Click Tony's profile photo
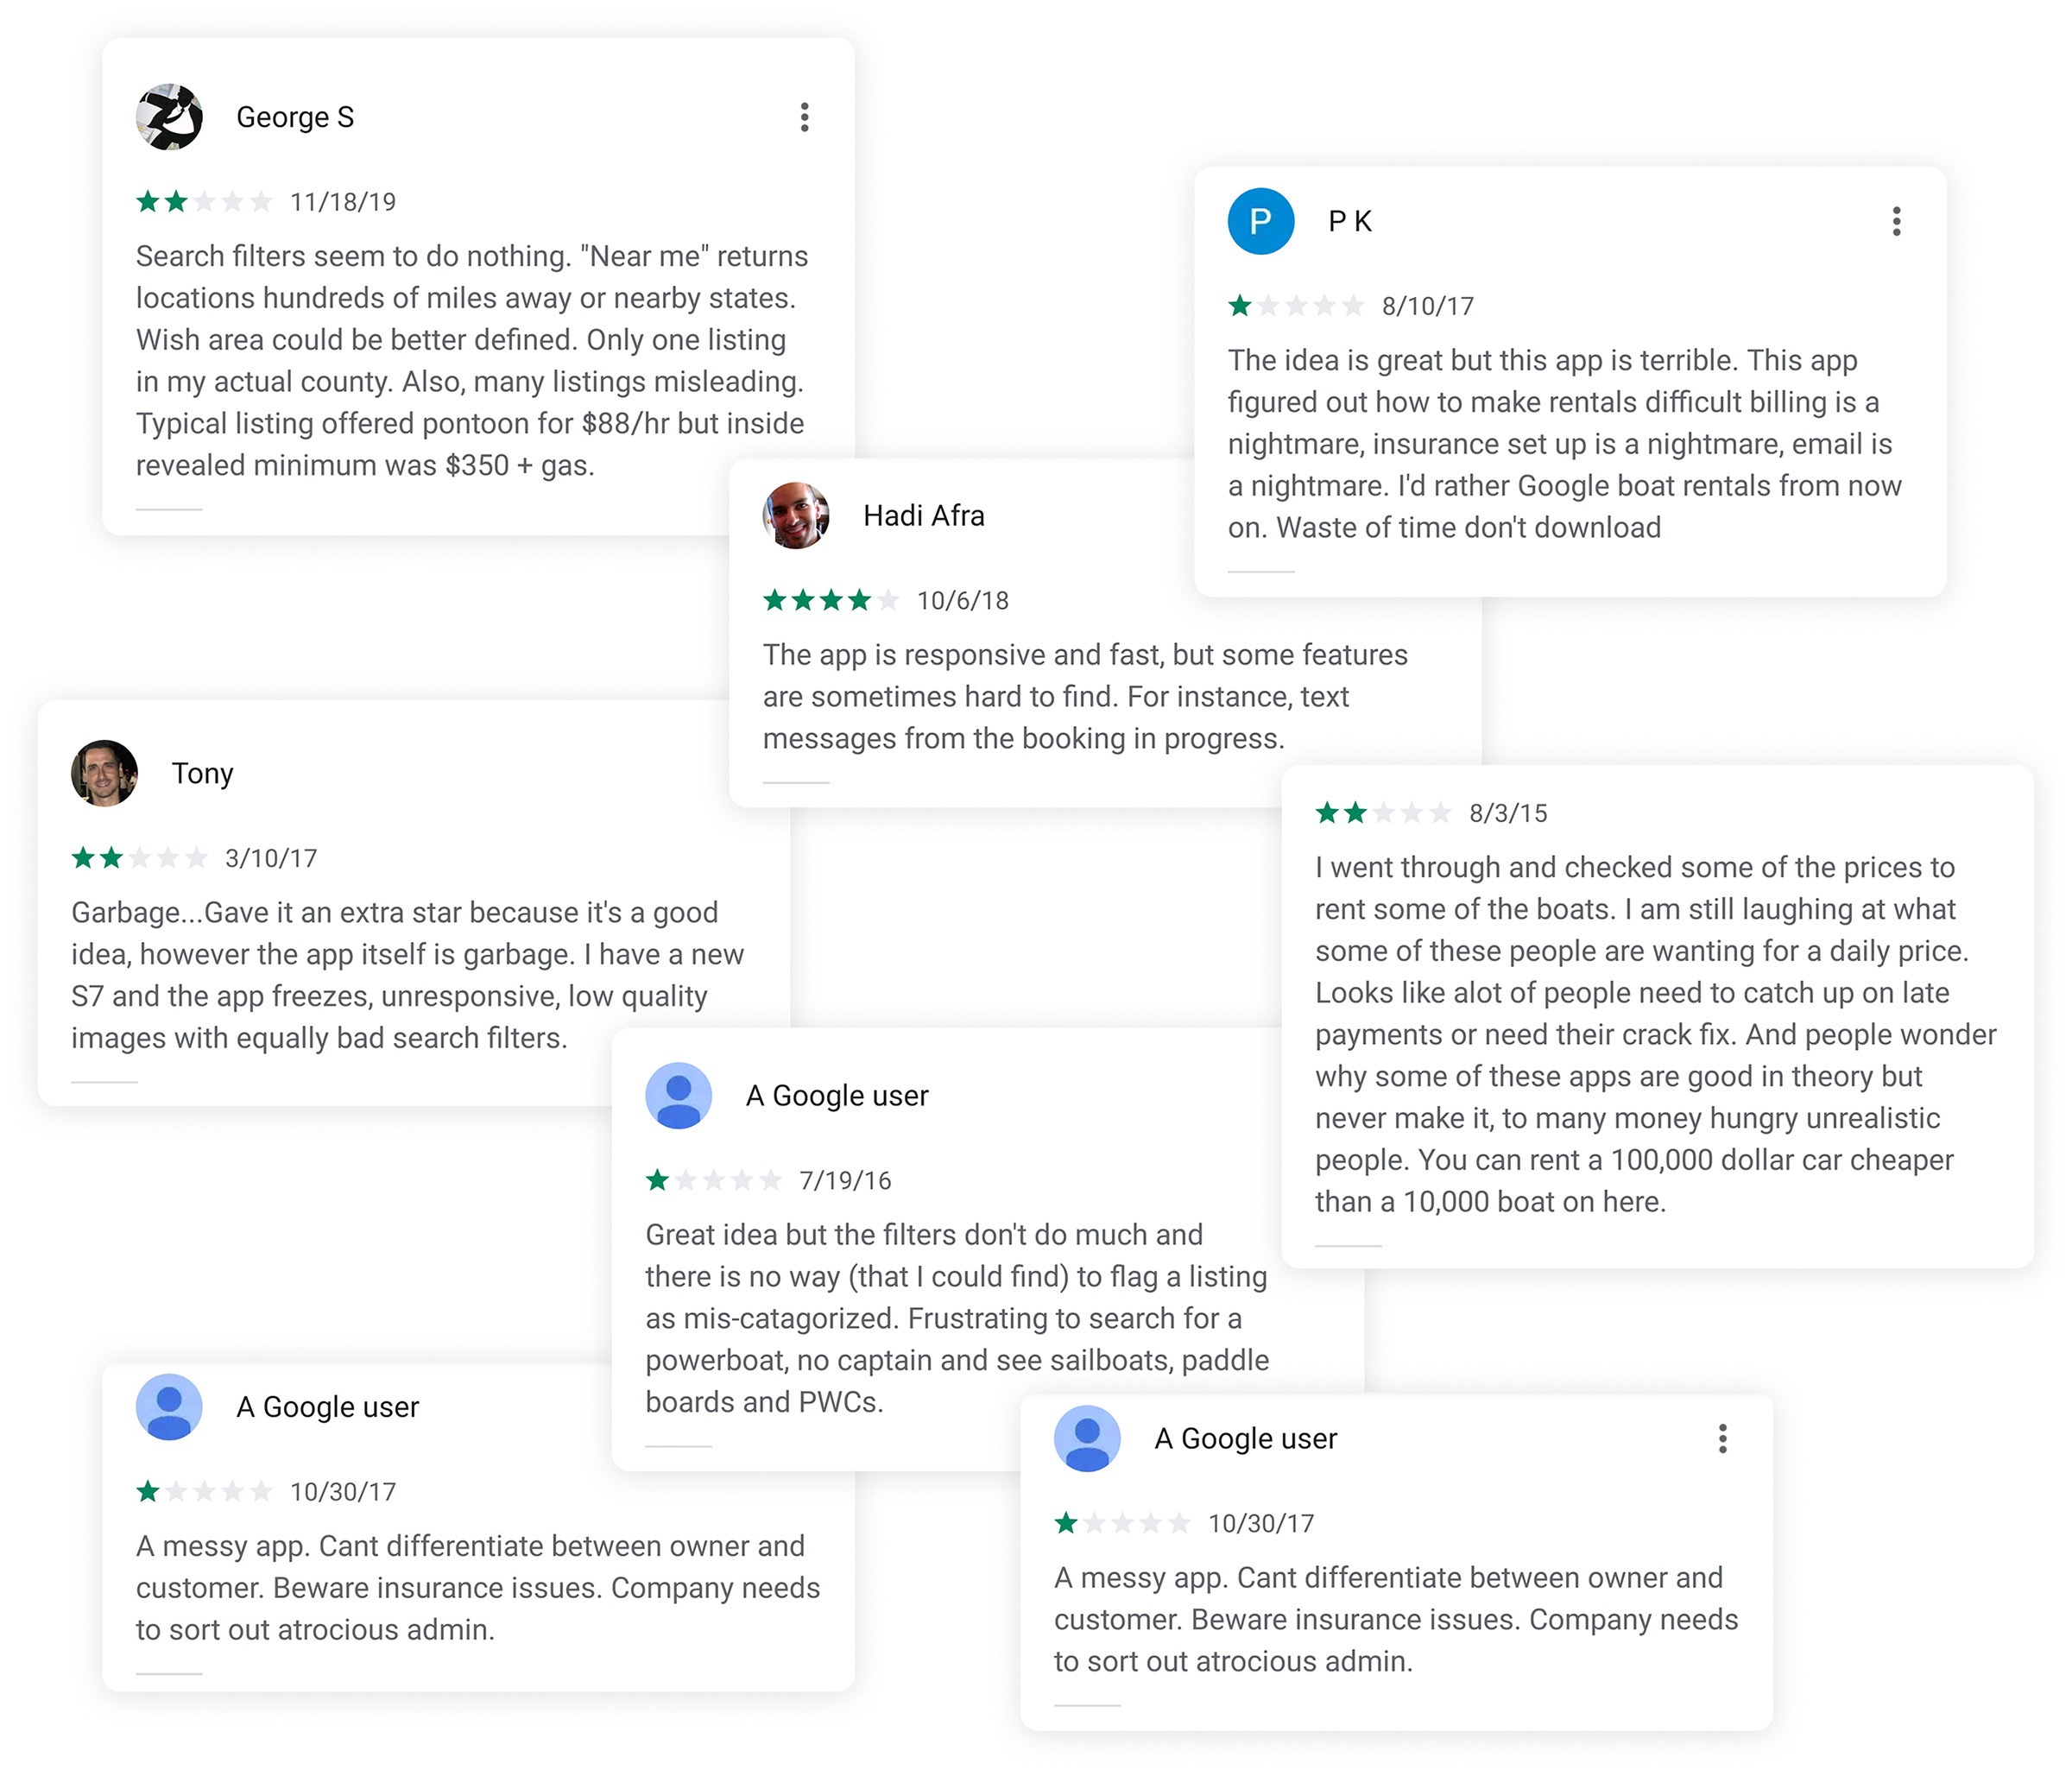This screenshot has width=2072, height=1770. coord(104,773)
